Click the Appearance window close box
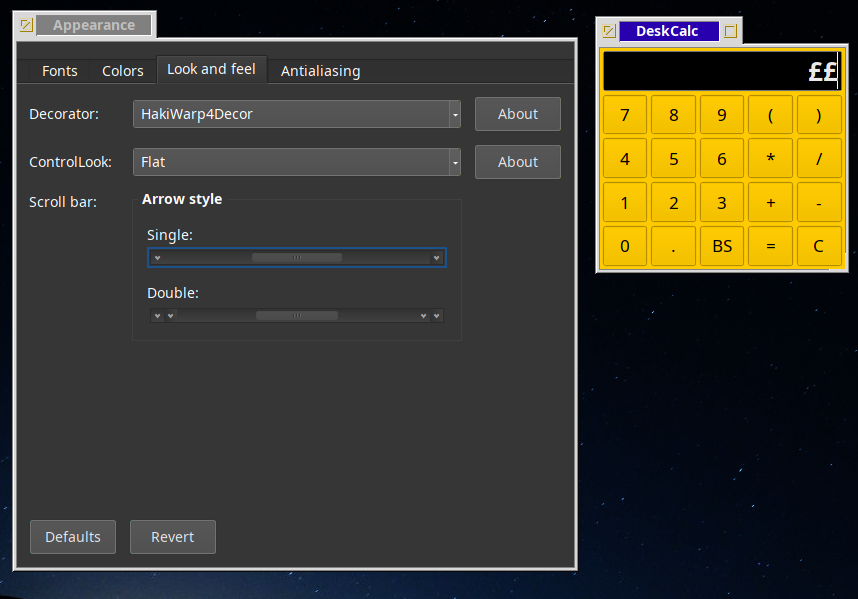This screenshot has width=858, height=599. pos(26,25)
